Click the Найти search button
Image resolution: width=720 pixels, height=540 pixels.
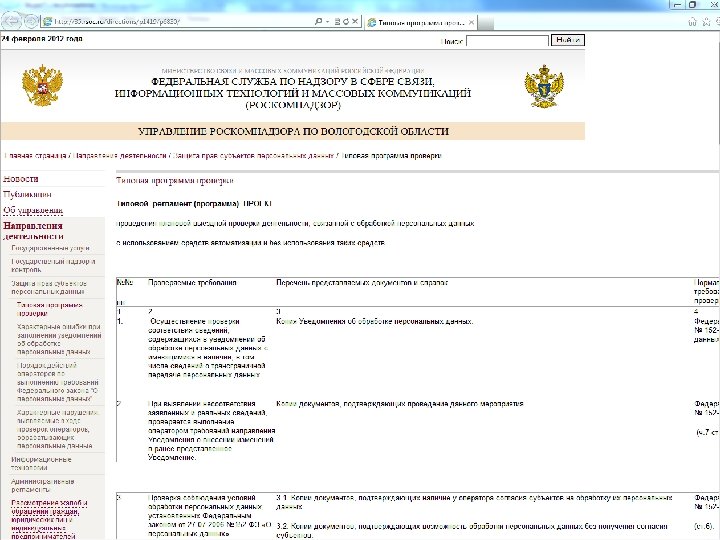(568, 40)
